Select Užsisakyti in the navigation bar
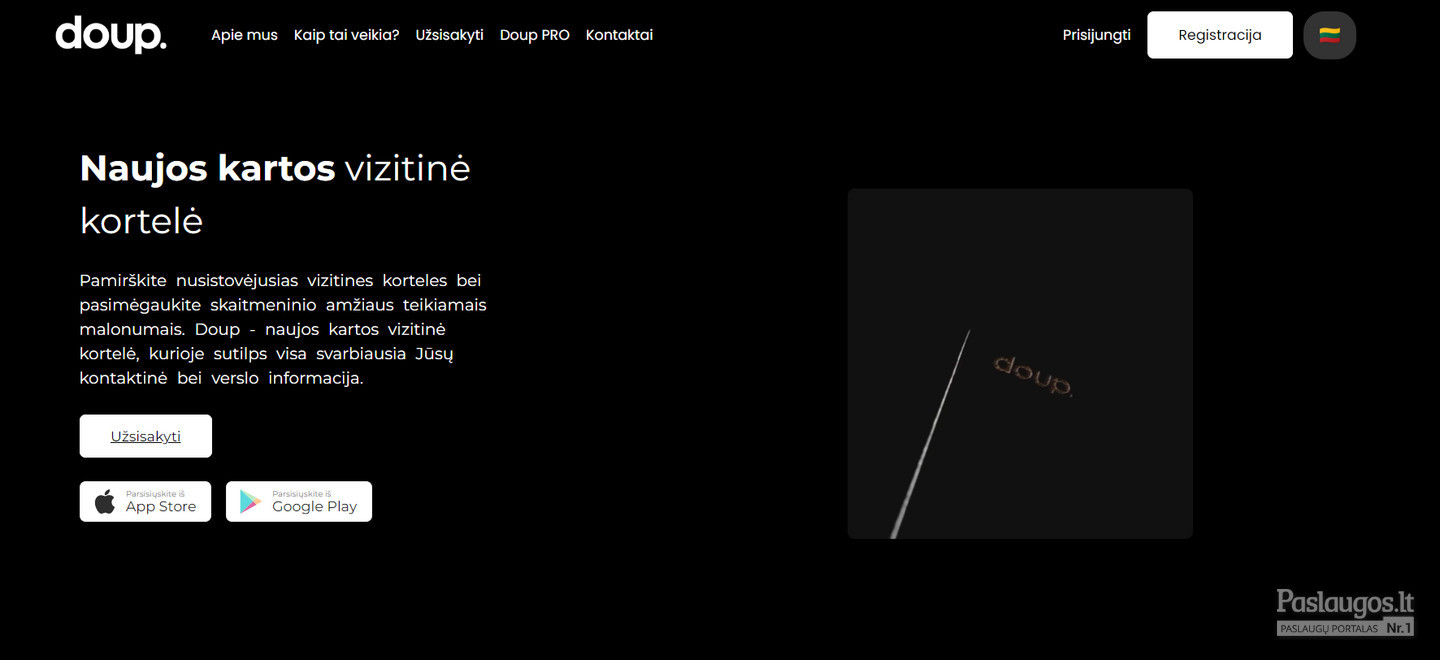Viewport: 1440px width, 660px height. point(449,35)
